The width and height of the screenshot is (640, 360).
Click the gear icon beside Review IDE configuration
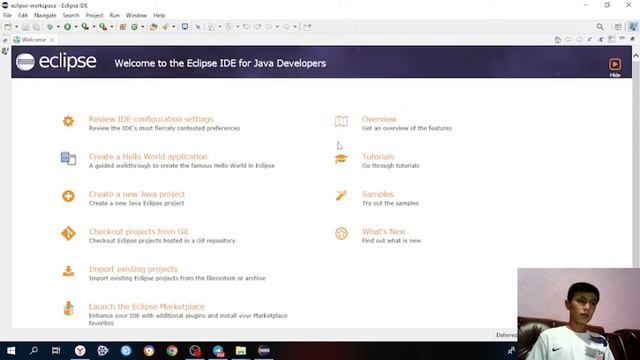(68, 121)
